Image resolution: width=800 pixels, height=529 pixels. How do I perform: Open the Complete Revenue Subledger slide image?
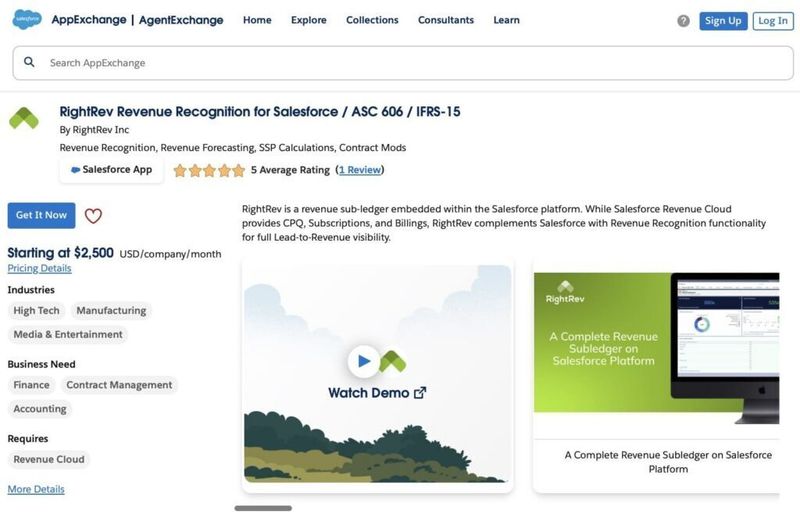pos(656,348)
